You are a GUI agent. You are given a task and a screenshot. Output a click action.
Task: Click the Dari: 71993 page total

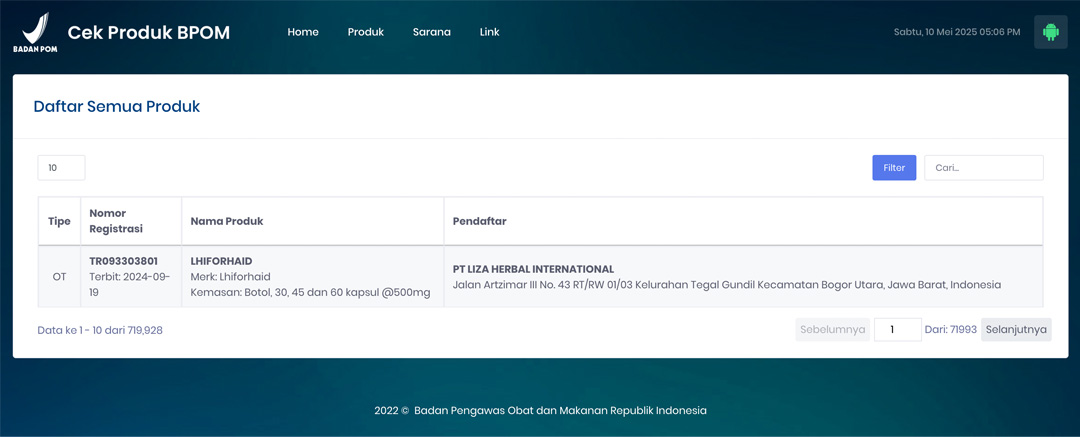tap(951, 329)
